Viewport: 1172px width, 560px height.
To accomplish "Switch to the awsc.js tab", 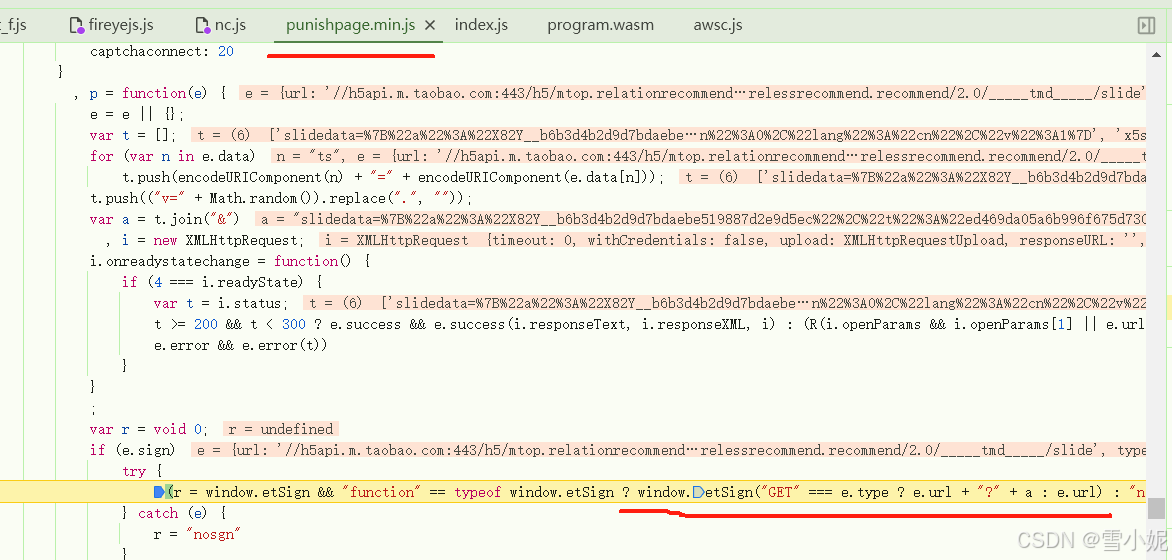I will click(718, 25).
